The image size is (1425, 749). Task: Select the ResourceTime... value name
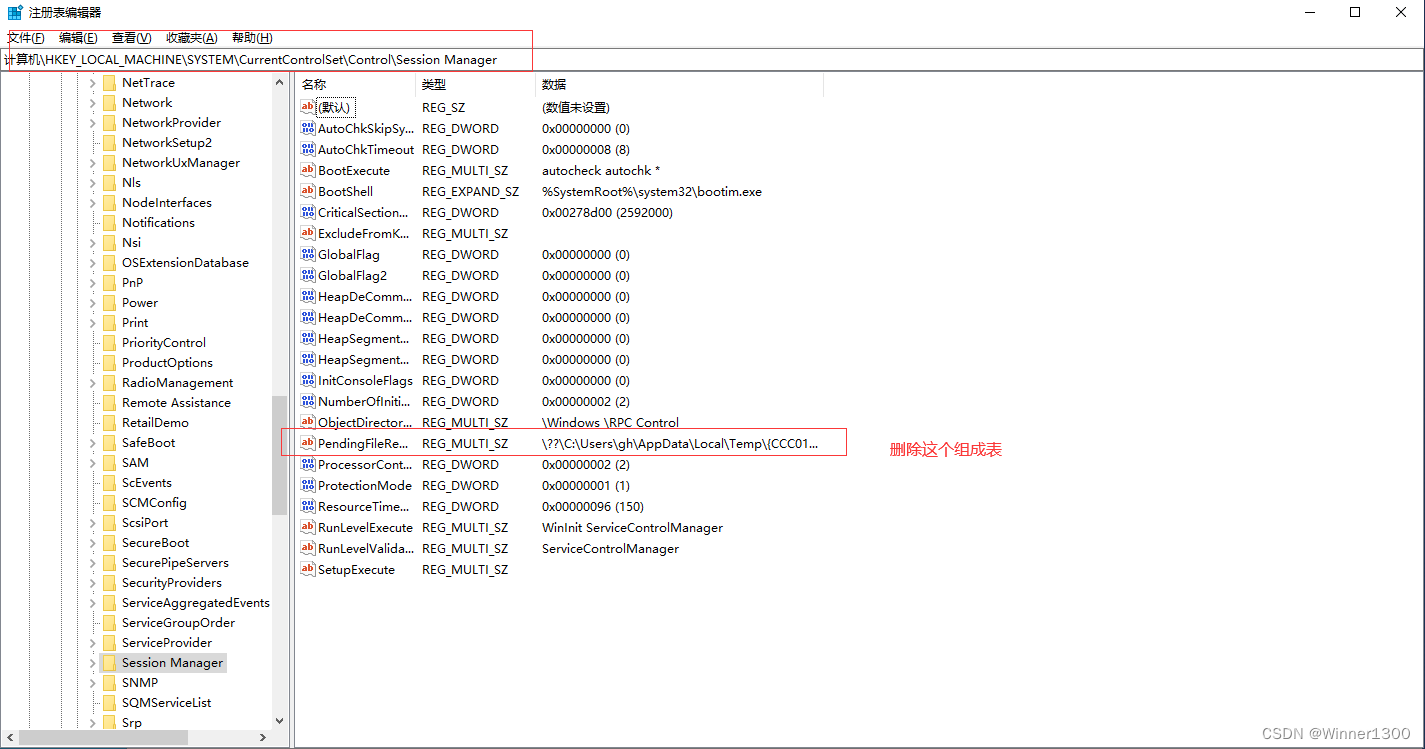coord(365,506)
